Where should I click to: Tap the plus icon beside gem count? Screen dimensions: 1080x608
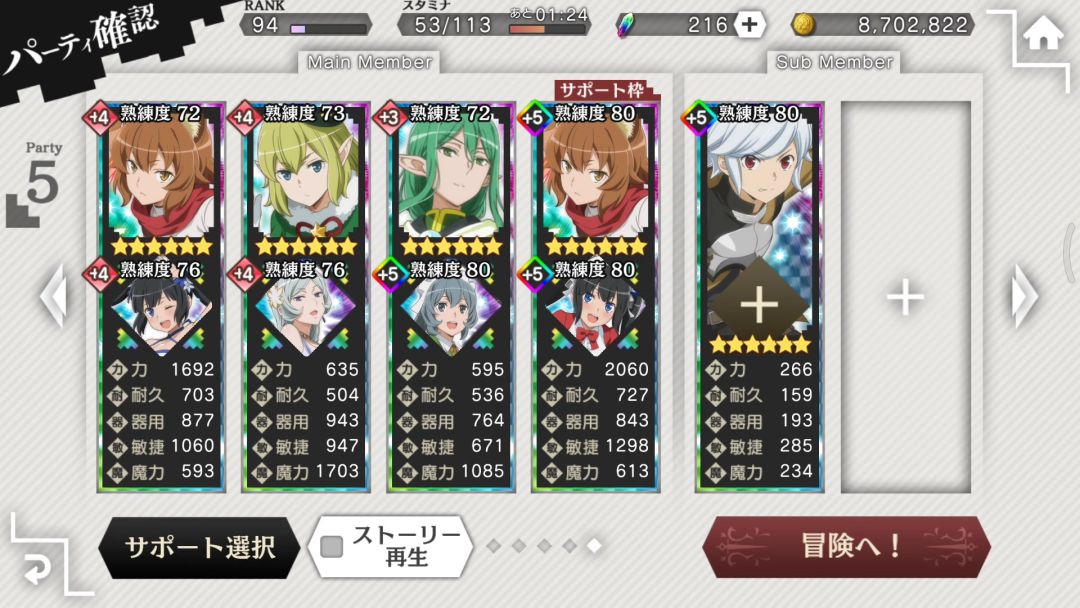(x=749, y=25)
